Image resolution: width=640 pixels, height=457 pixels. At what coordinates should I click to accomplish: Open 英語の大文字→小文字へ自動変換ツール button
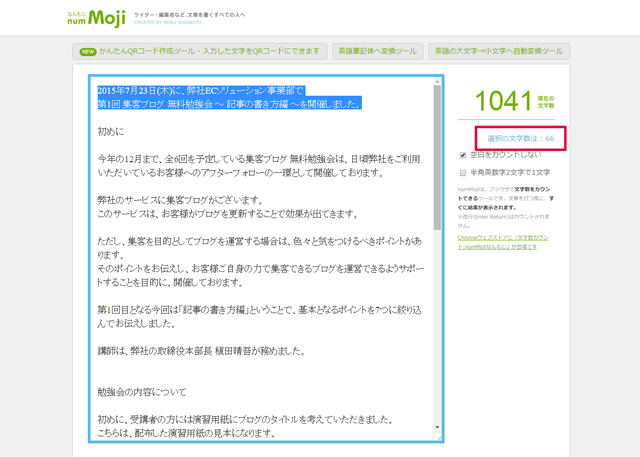(x=499, y=51)
